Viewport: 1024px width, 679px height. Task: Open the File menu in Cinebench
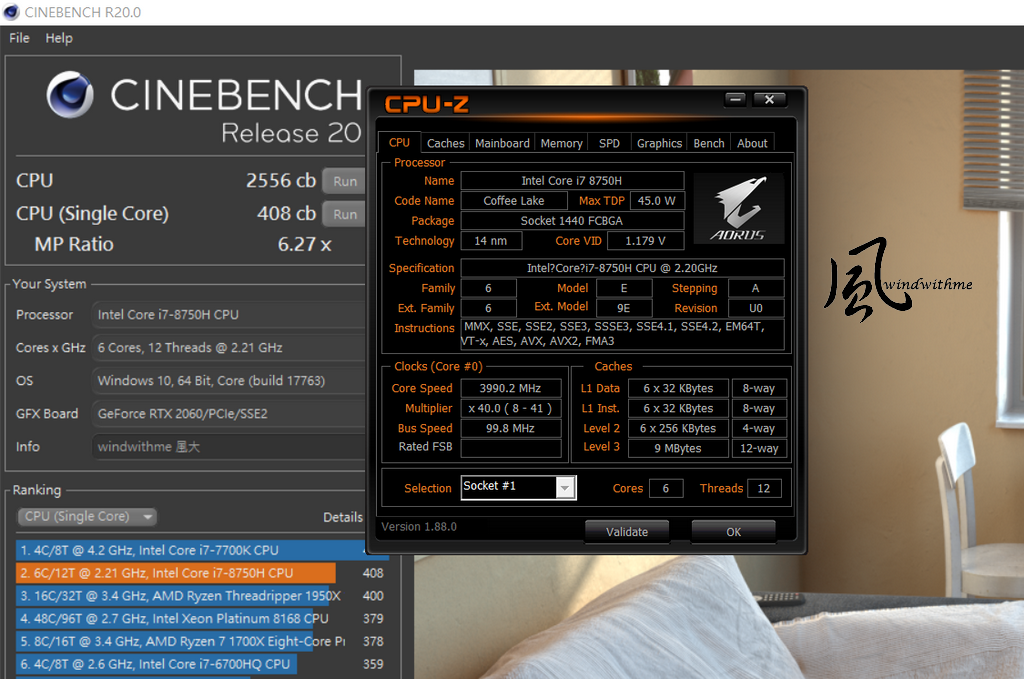[x=19, y=38]
